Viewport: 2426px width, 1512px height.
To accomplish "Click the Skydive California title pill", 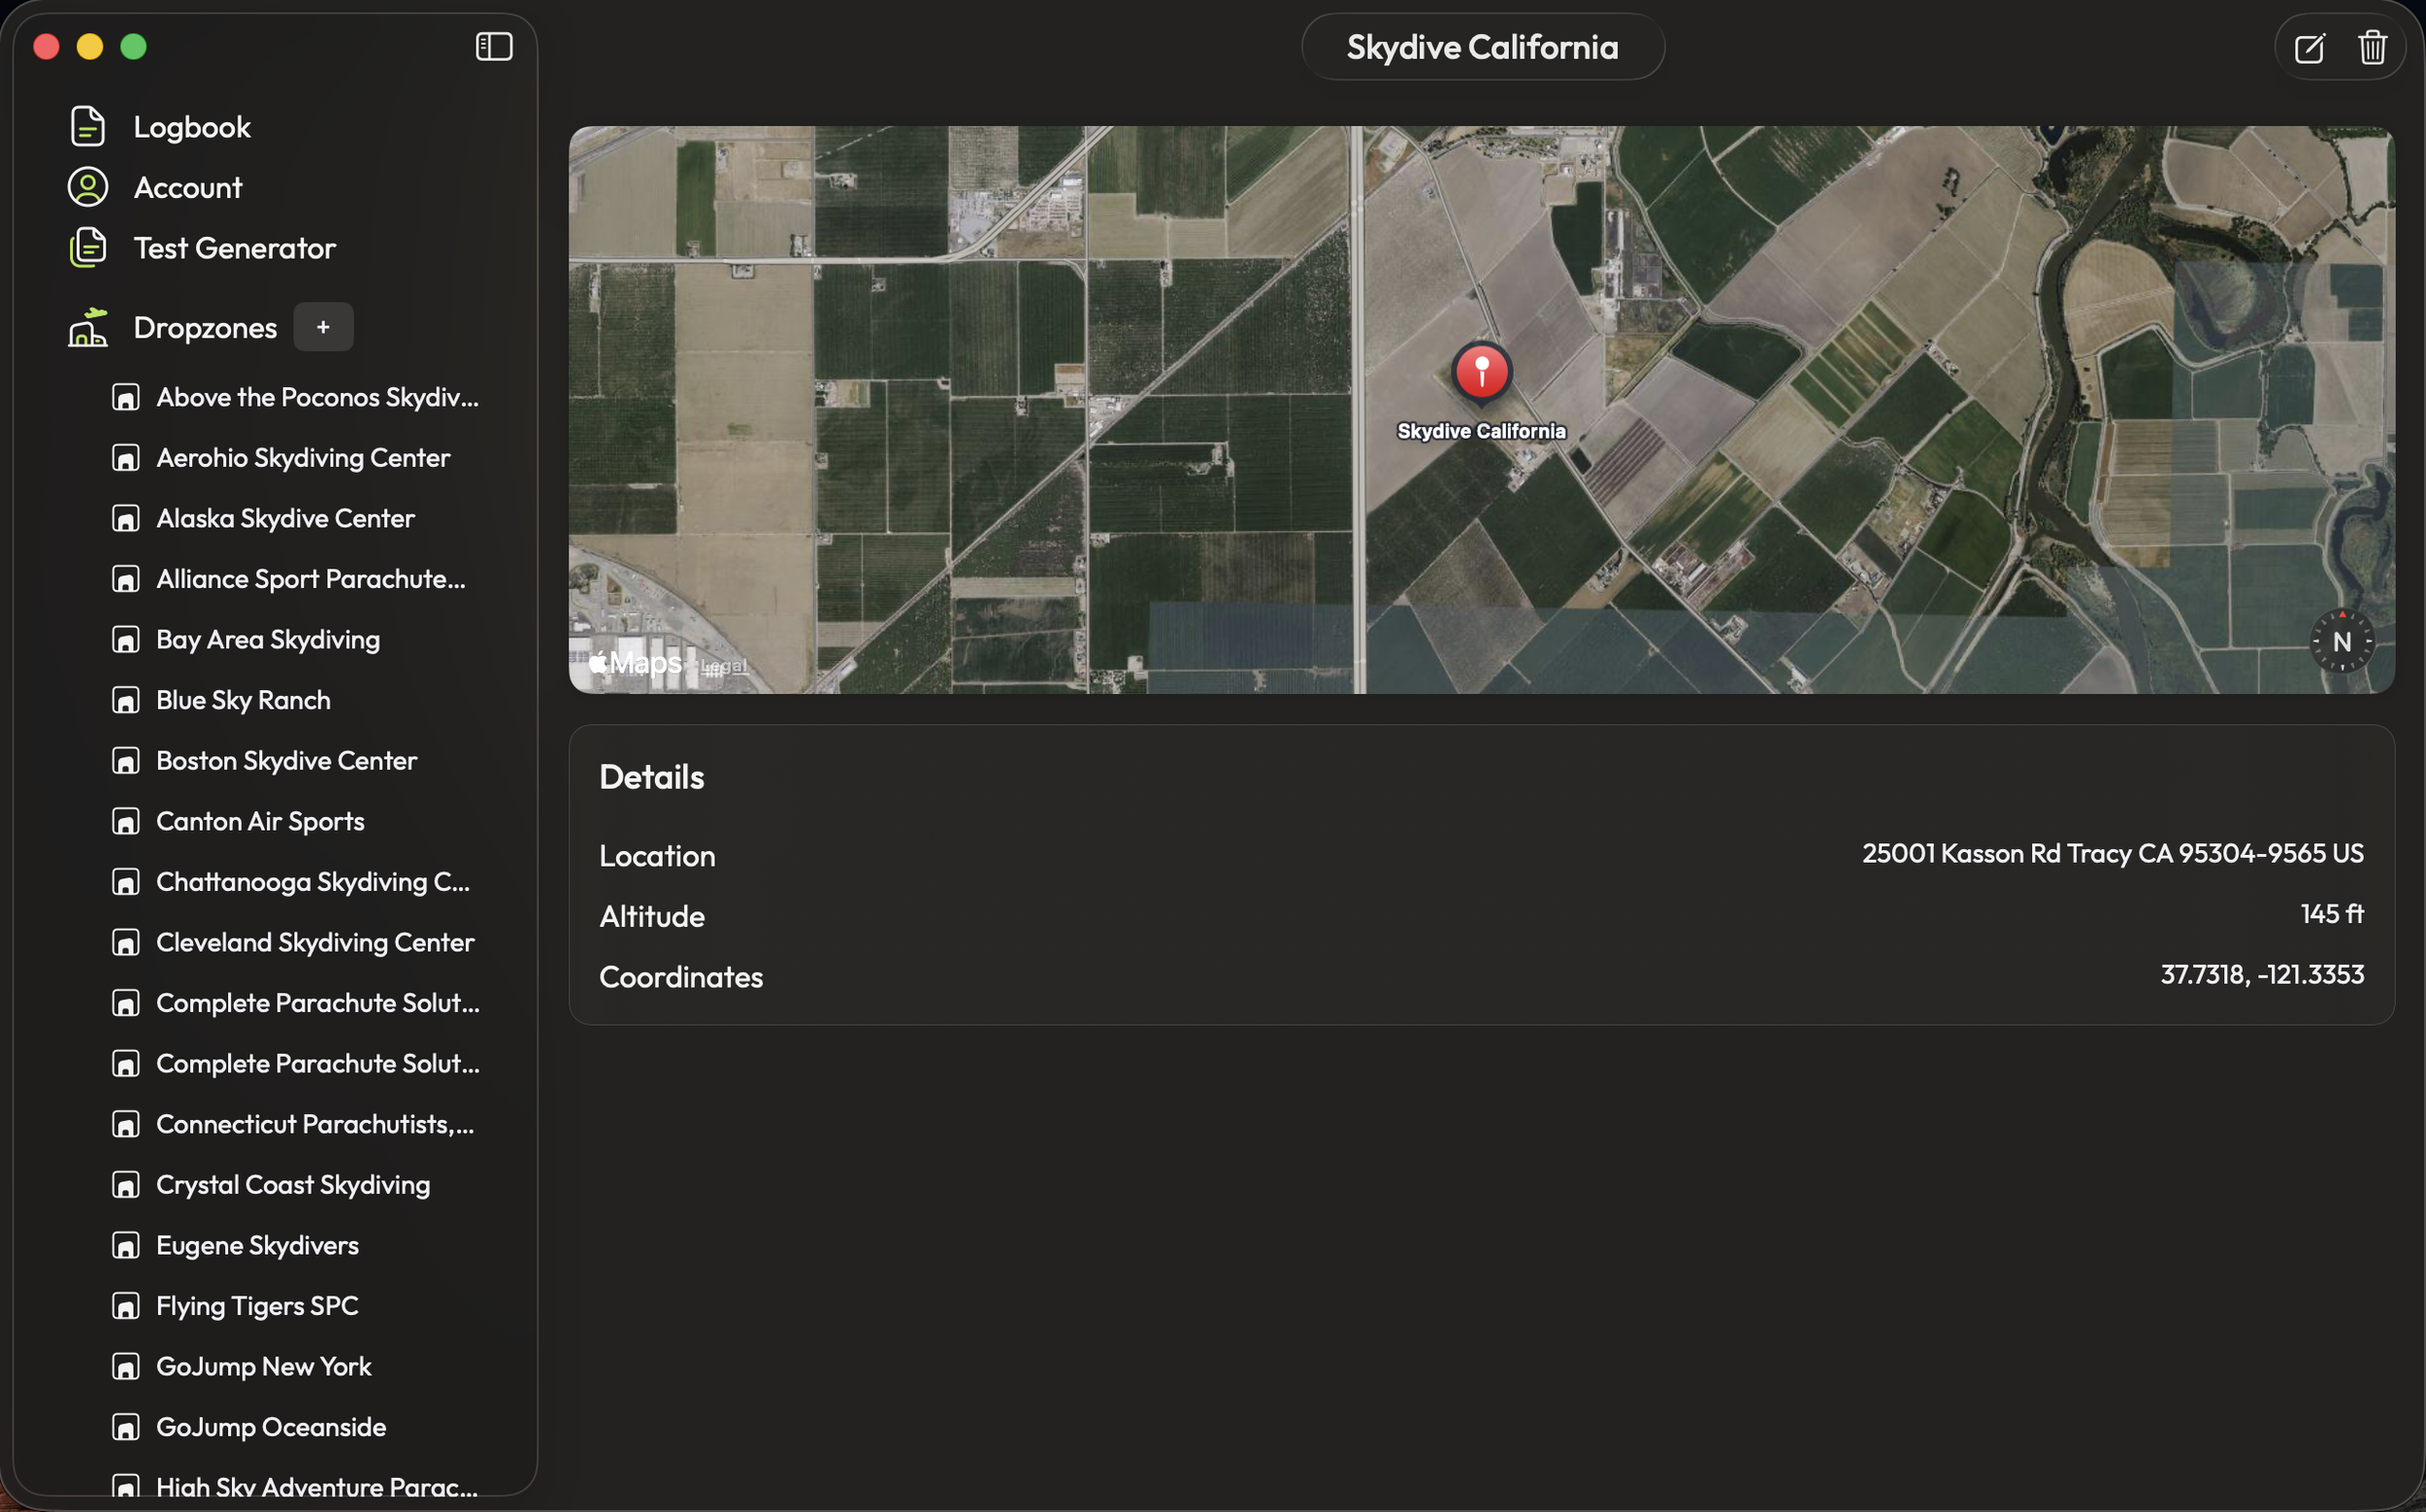I will [x=1482, y=47].
